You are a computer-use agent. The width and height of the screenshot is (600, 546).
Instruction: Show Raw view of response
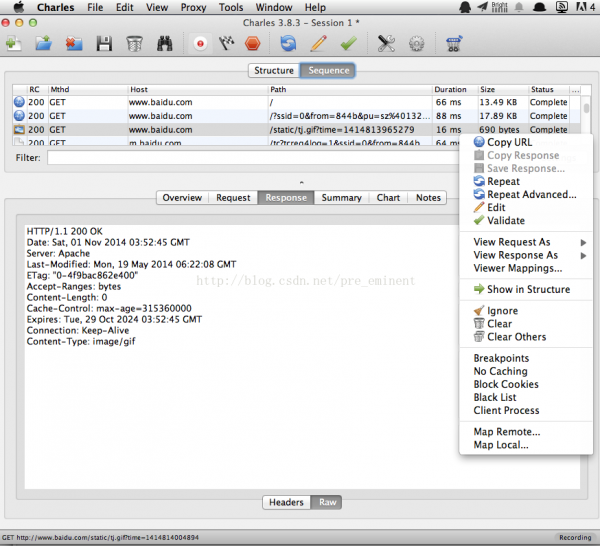click(x=327, y=502)
